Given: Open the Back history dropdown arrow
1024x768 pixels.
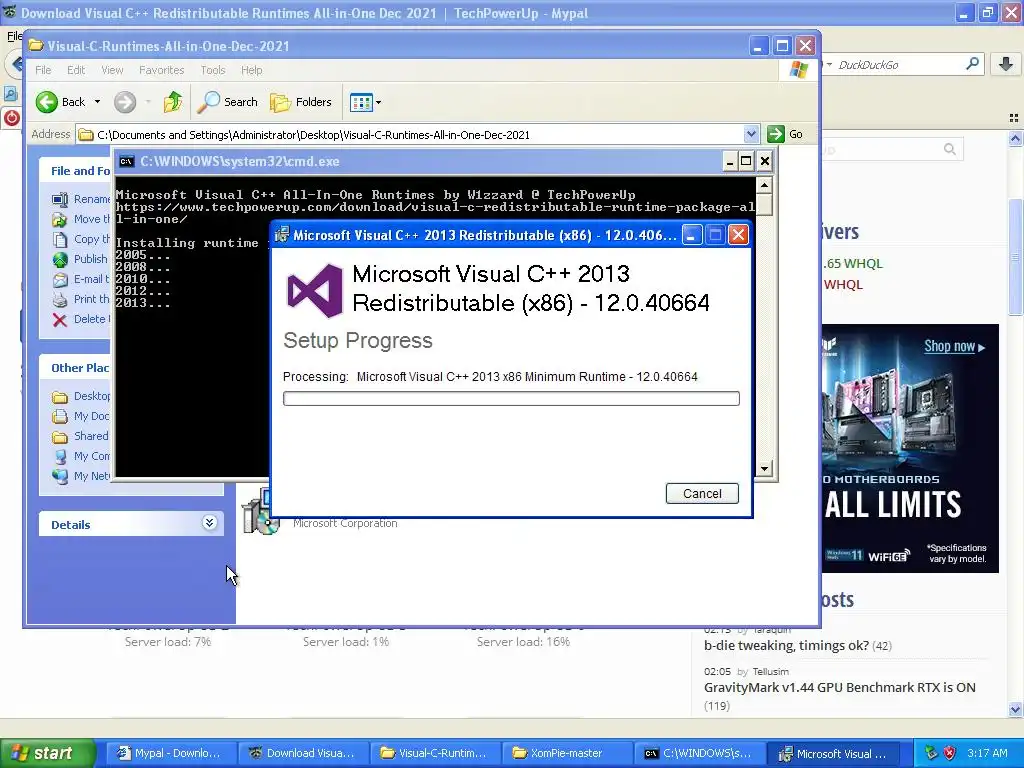Looking at the screenshot, I should (x=97, y=102).
